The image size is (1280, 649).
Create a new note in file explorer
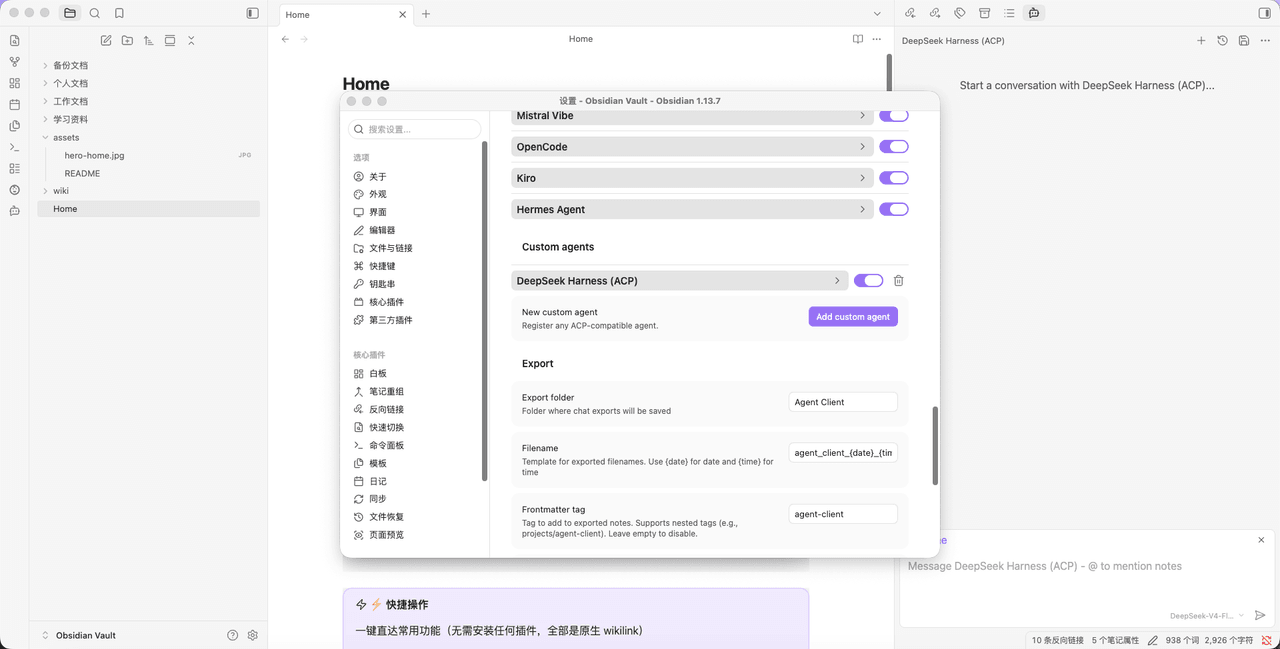click(x=106, y=41)
